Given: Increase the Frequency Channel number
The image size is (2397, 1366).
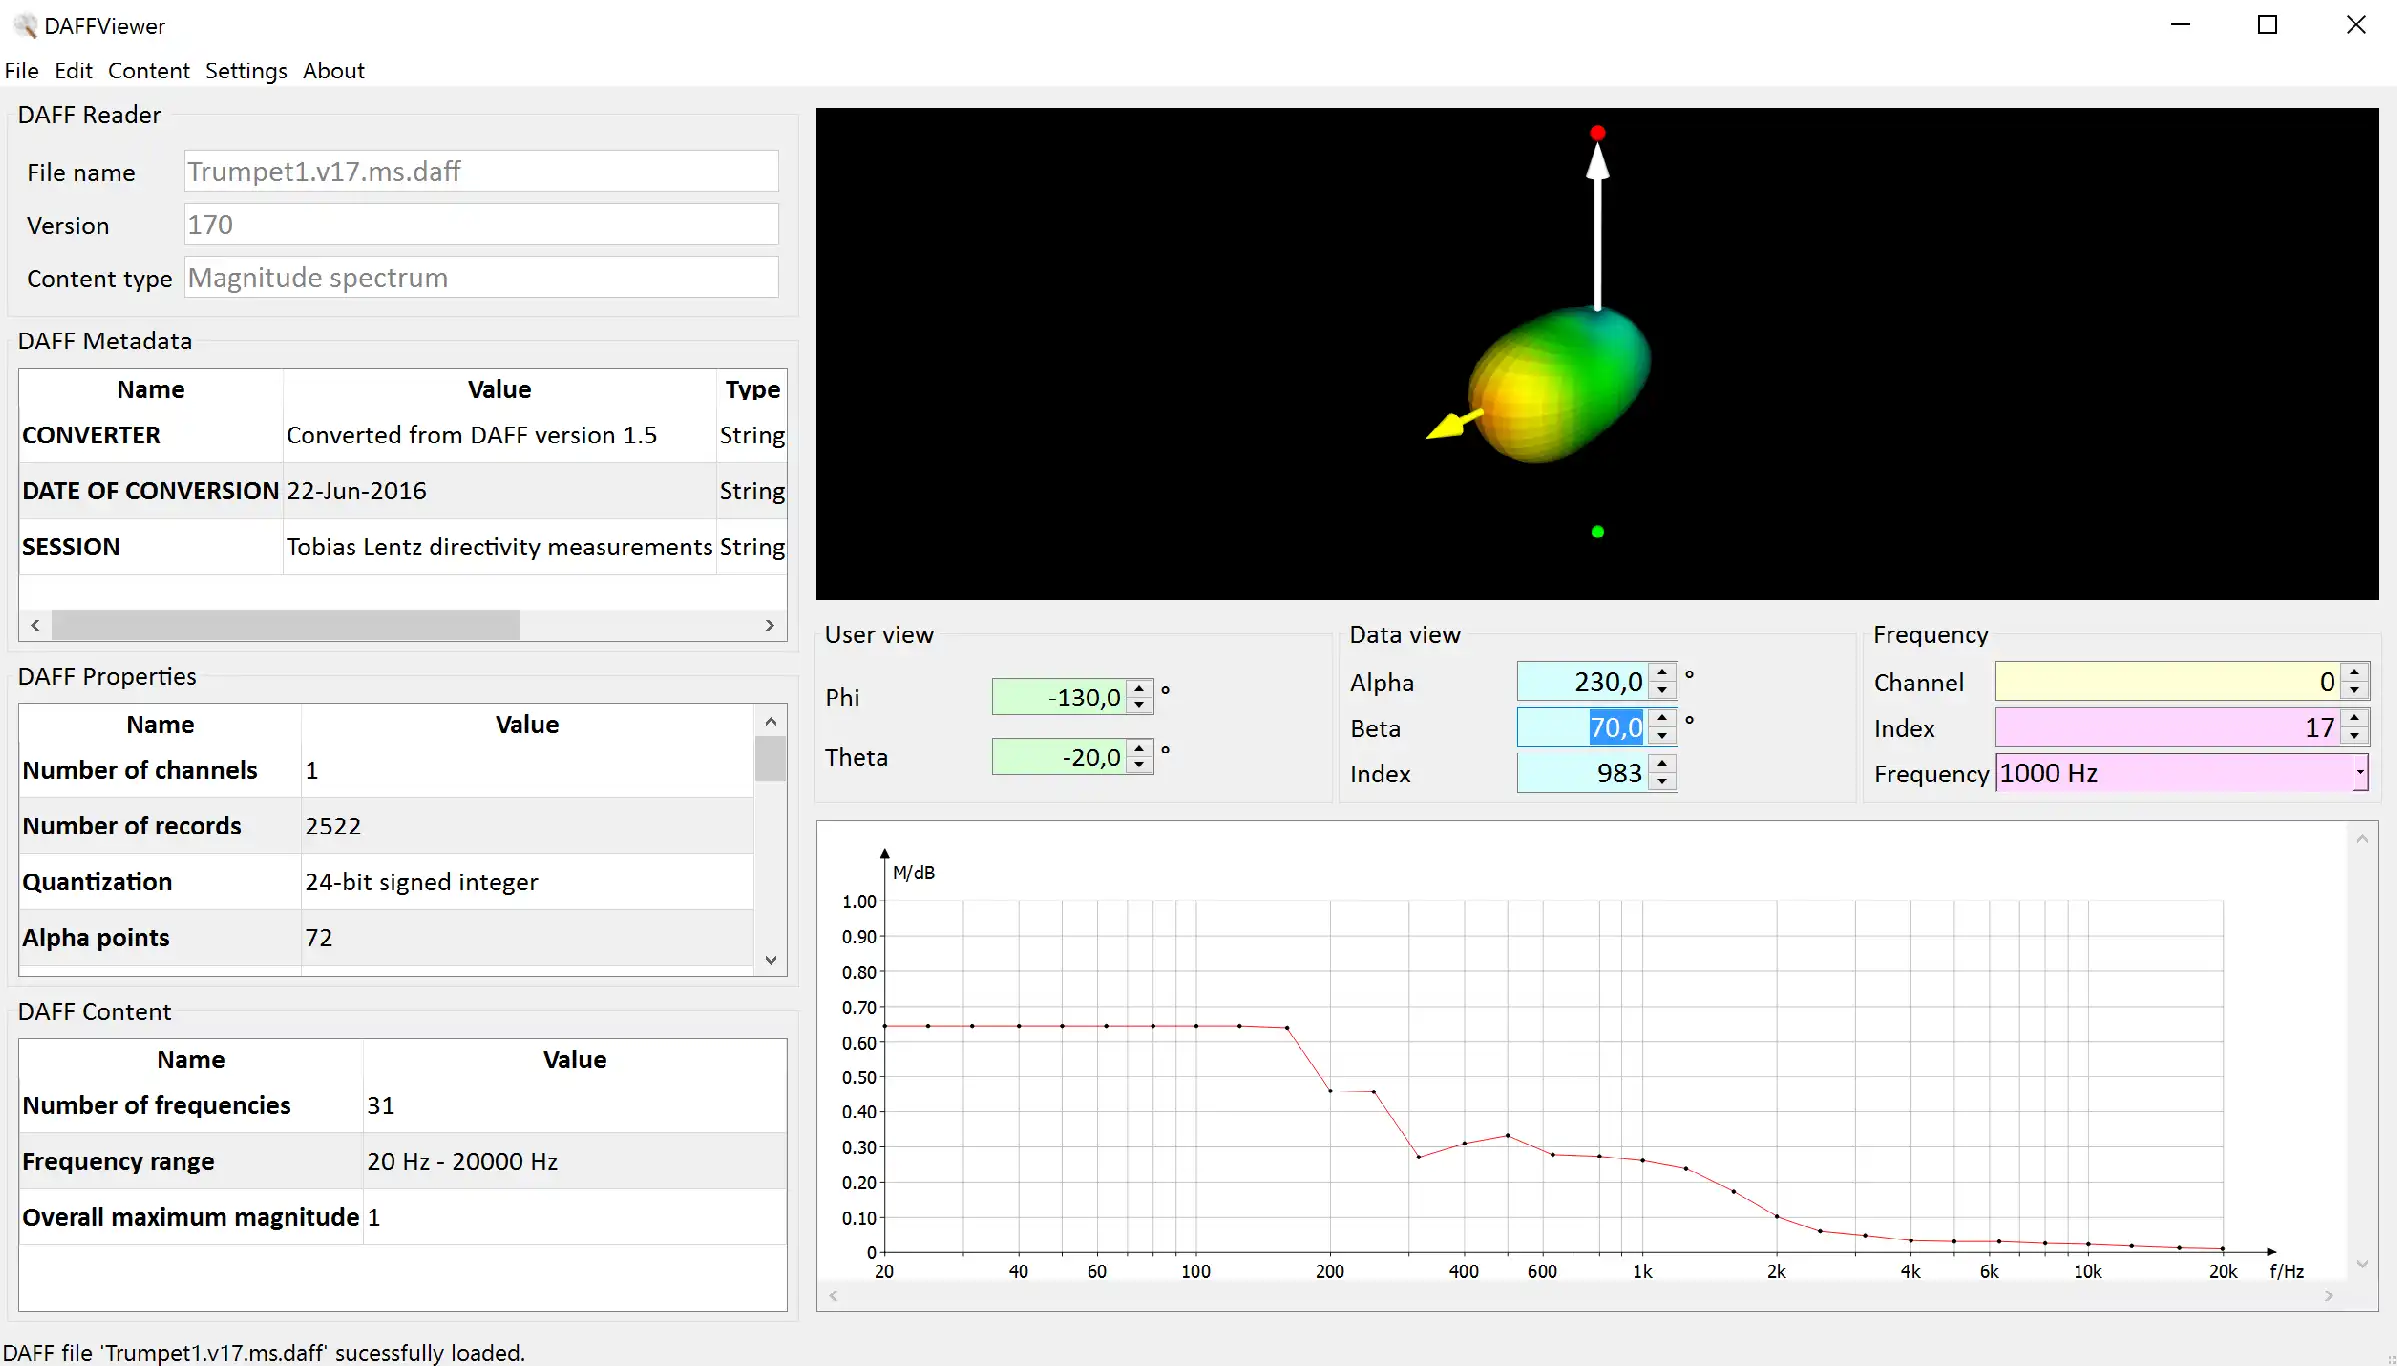Looking at the screenshot, I should tap(2355, 672).
